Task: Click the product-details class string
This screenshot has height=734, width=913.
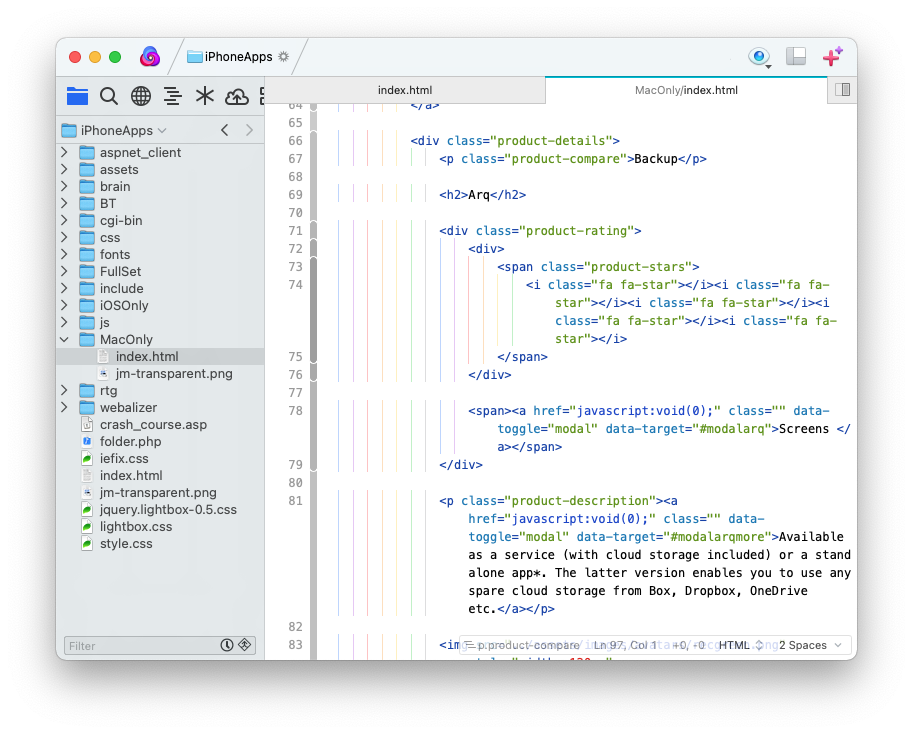Action: tap(551, 141)
